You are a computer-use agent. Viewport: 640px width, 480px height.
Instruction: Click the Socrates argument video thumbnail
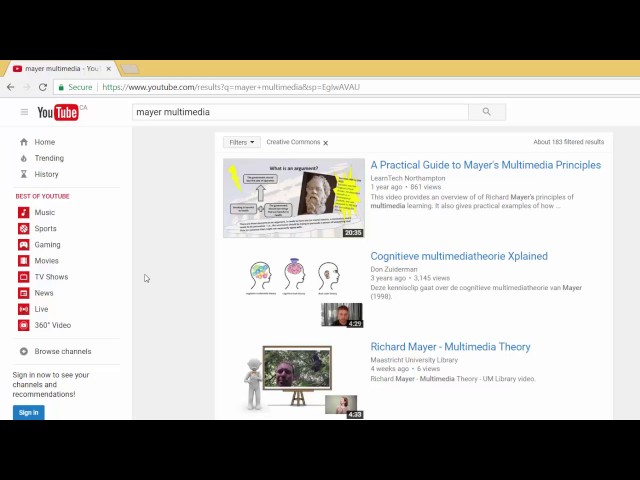coord(294,198)
